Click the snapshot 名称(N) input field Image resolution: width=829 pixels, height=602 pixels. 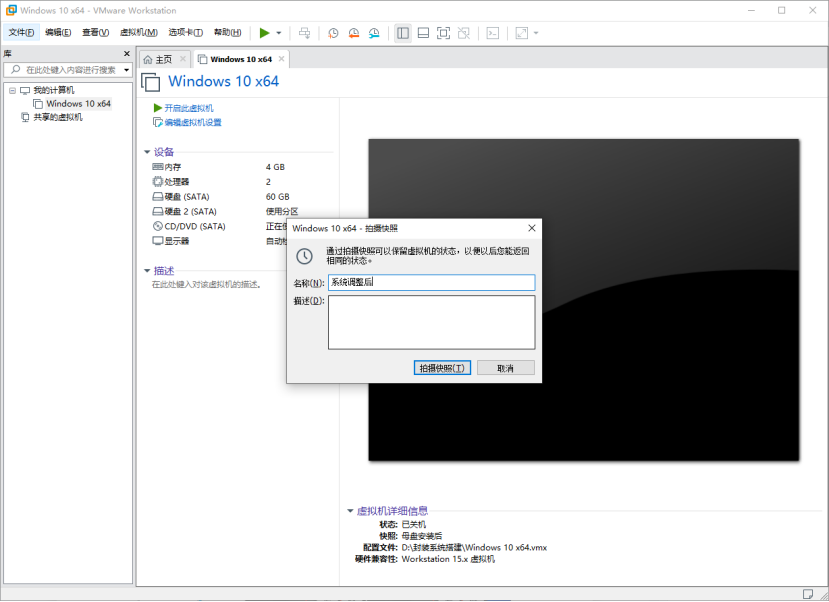(x=431, y=282)
